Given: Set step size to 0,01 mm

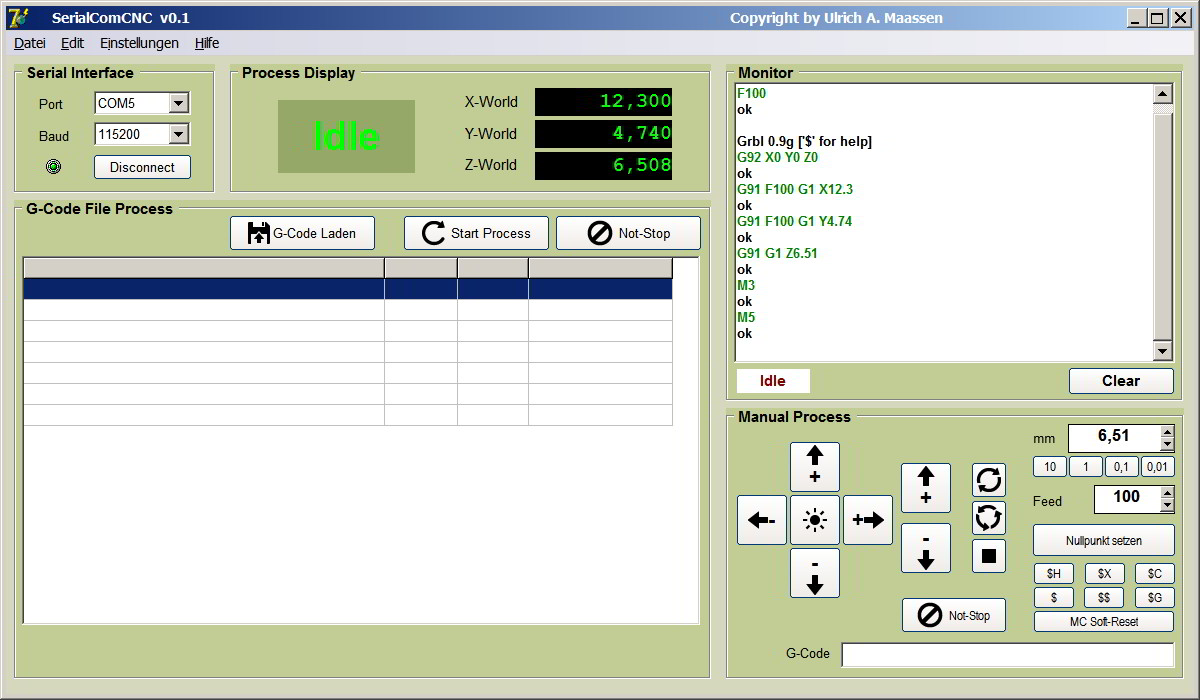Looking at the screenshot, I should (x=1157, y=467).
